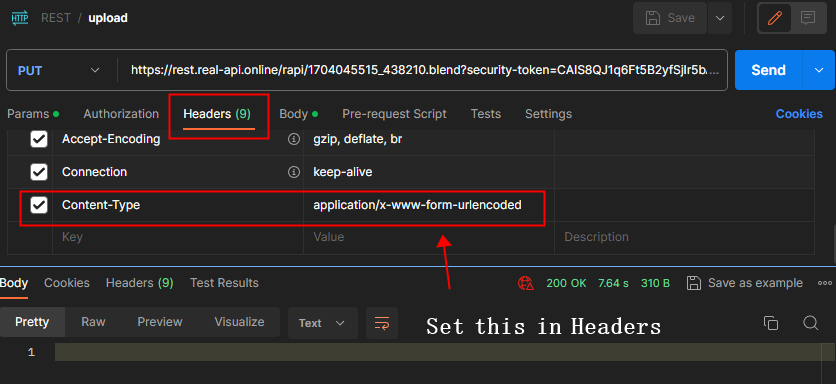Image resolution: width=836 pixels, height=384 pixels.
Task: Edit the application/x-www-form-urlencoded value
Action: (x=429, y=205)
